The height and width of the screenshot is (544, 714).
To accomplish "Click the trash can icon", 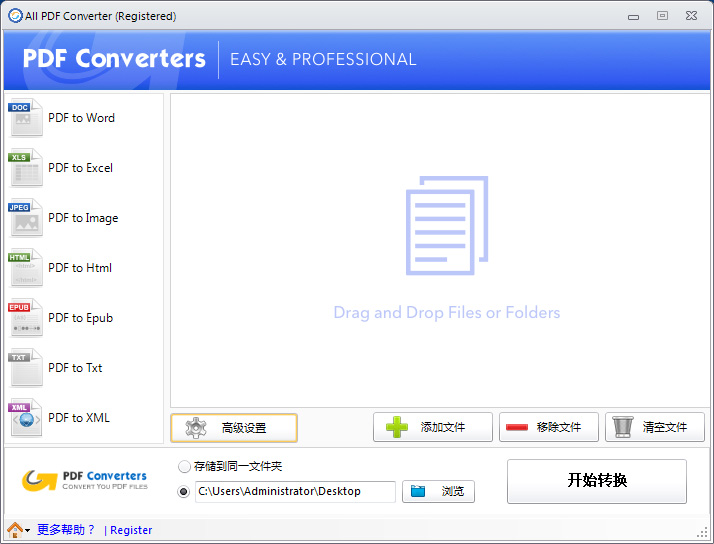I will pos(622,427).
